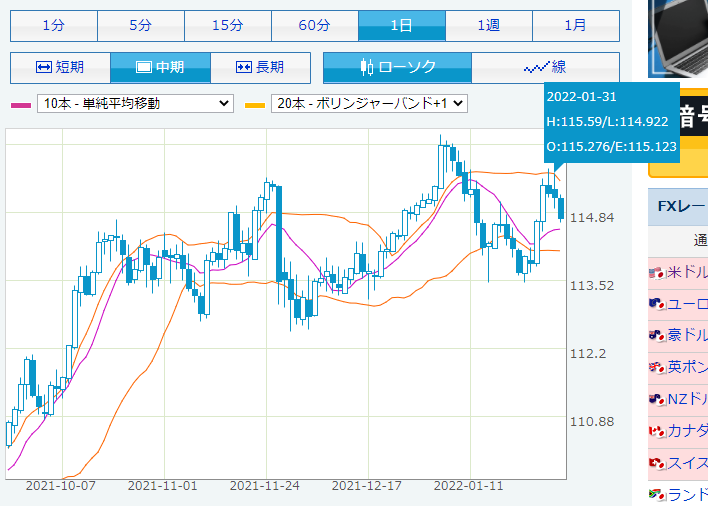
Task: Click the カナダ flag icon
Action: [657, 431]
